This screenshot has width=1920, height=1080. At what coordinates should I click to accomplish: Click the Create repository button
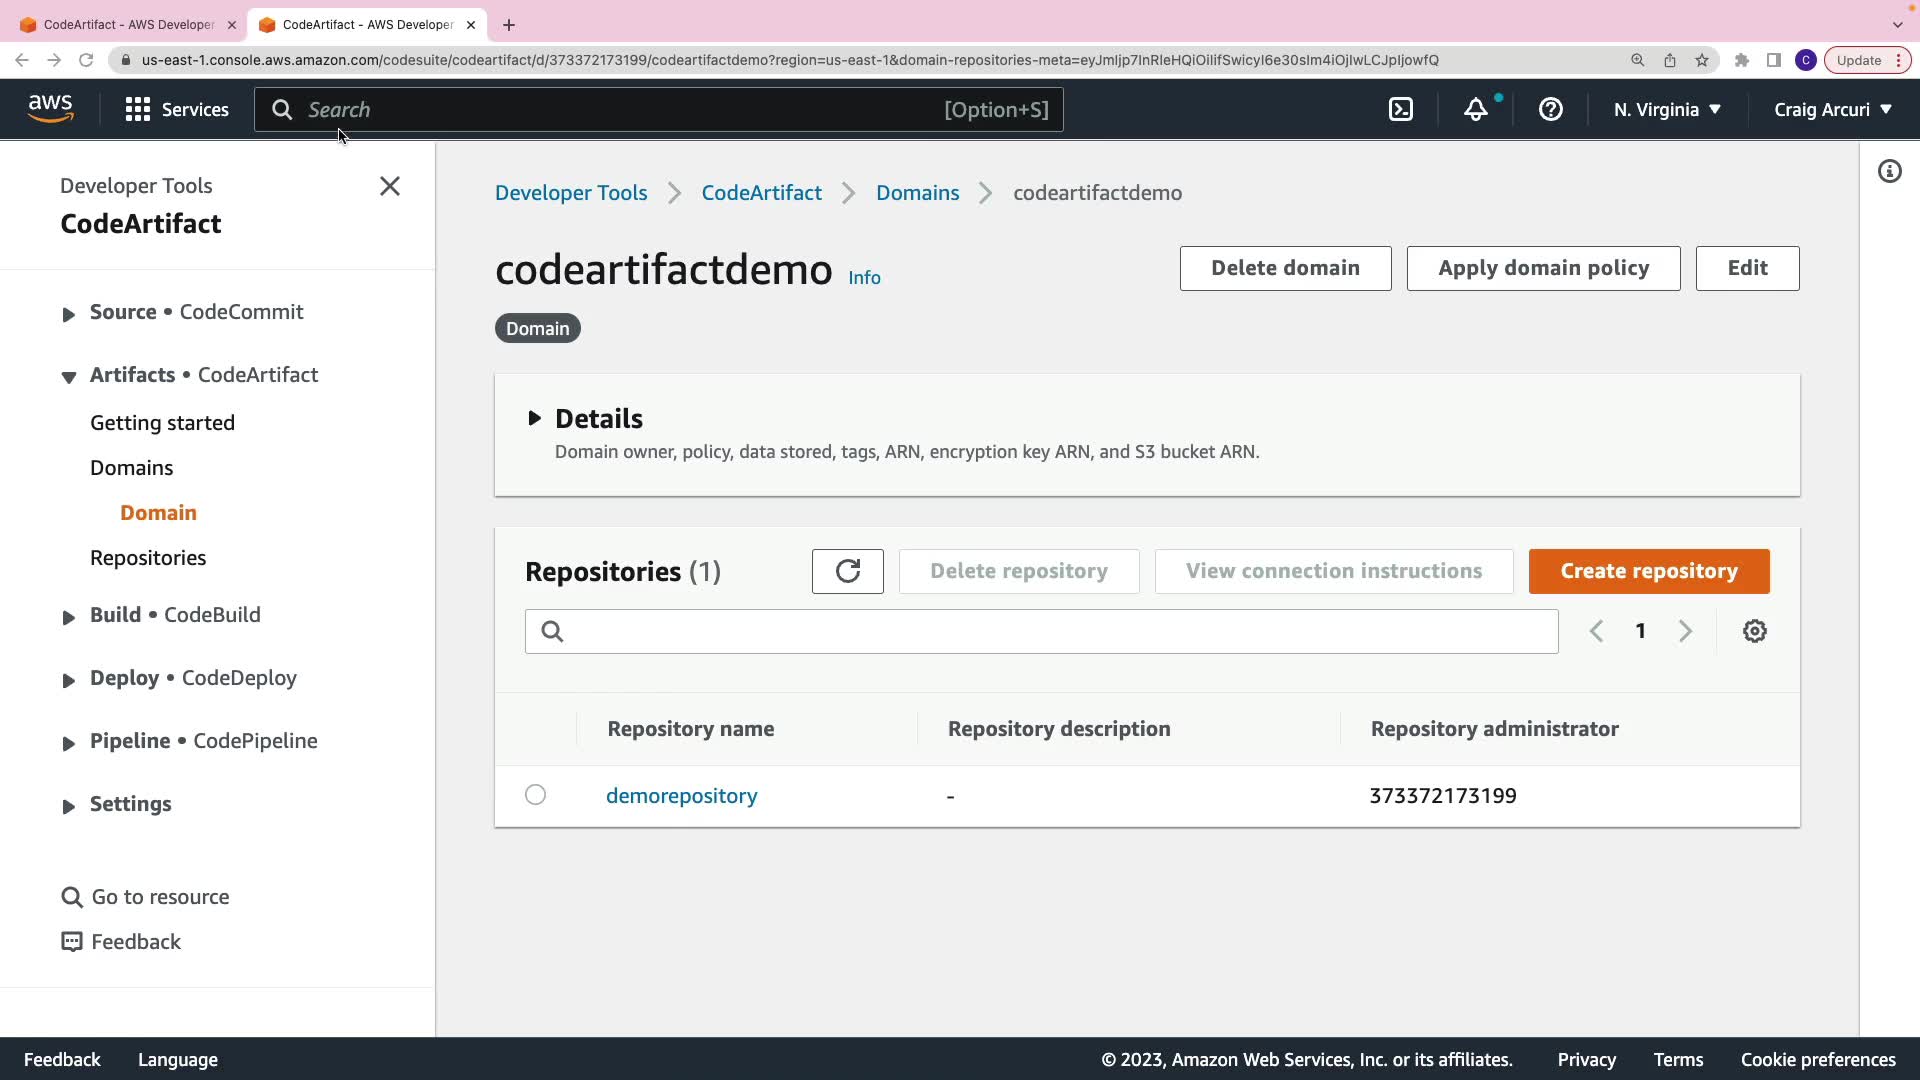[1648, 571]
